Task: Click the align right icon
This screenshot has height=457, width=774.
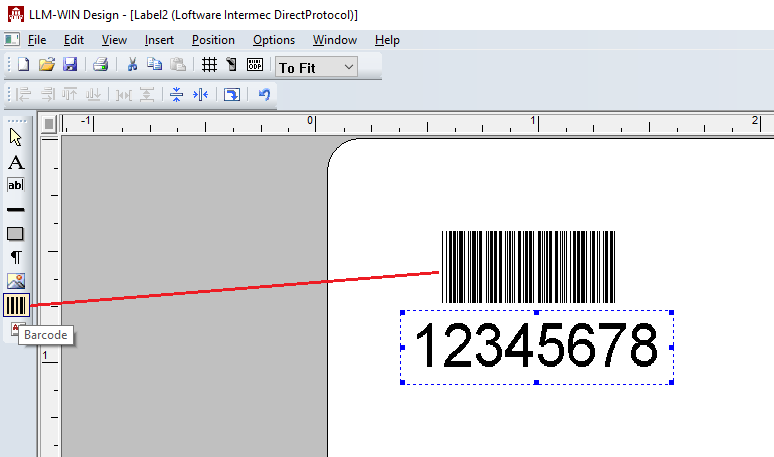Action: 47,94
